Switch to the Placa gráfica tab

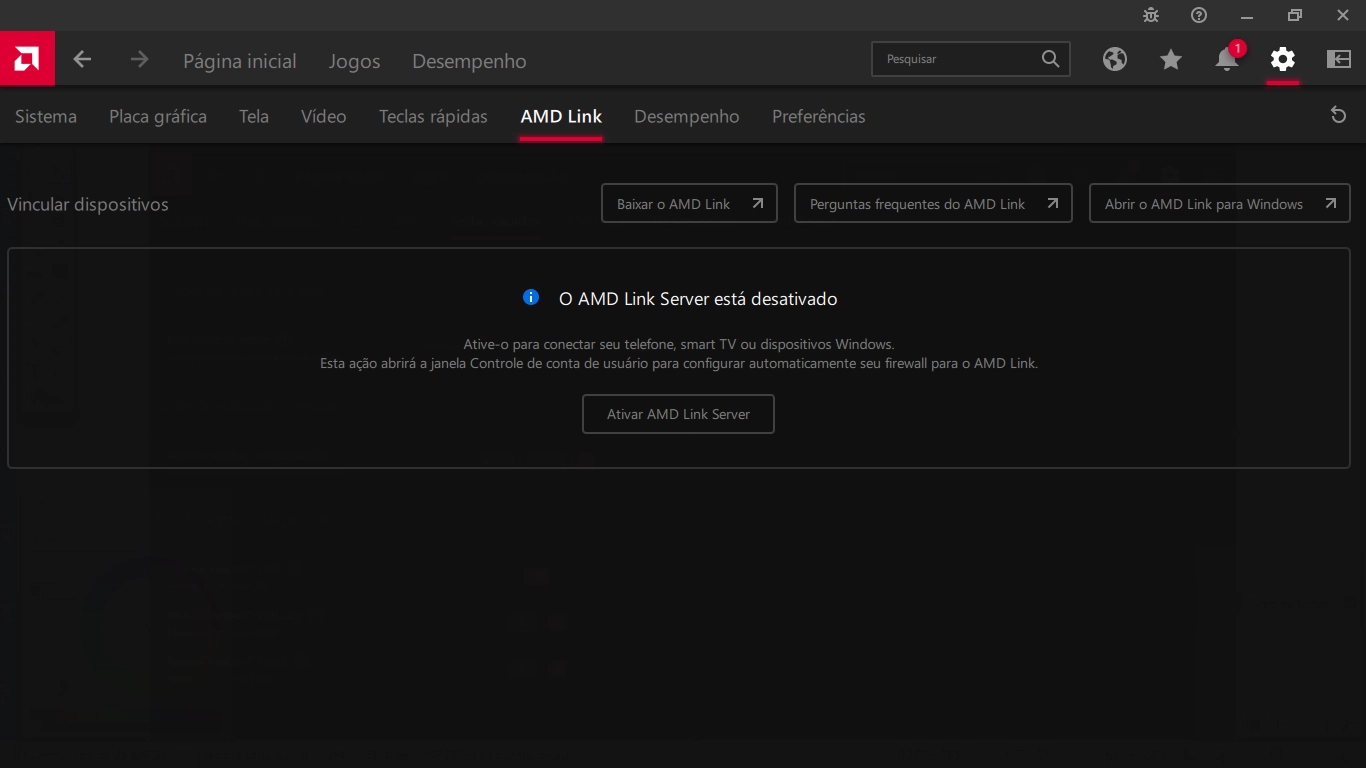pos(158,116)
